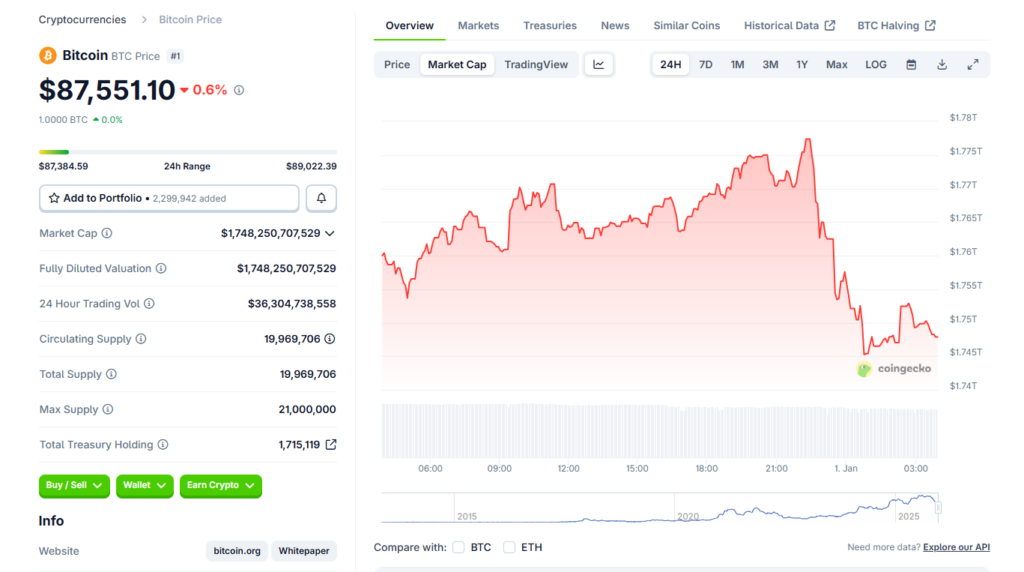Open the Explore our API link

point(956,547)
